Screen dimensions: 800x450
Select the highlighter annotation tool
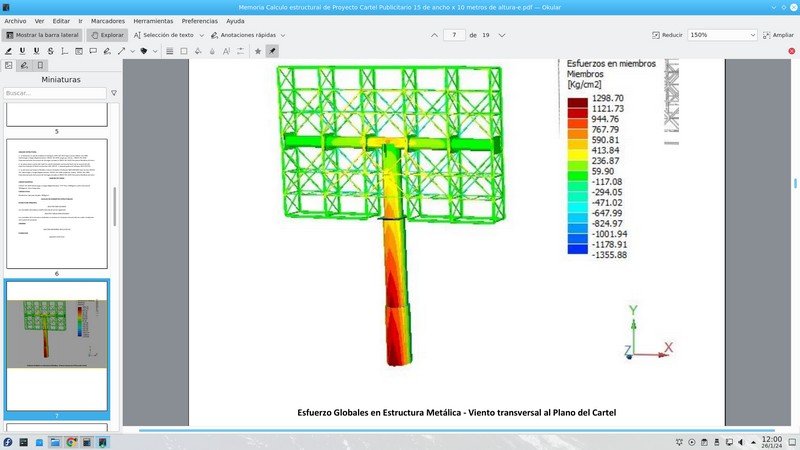8,51
